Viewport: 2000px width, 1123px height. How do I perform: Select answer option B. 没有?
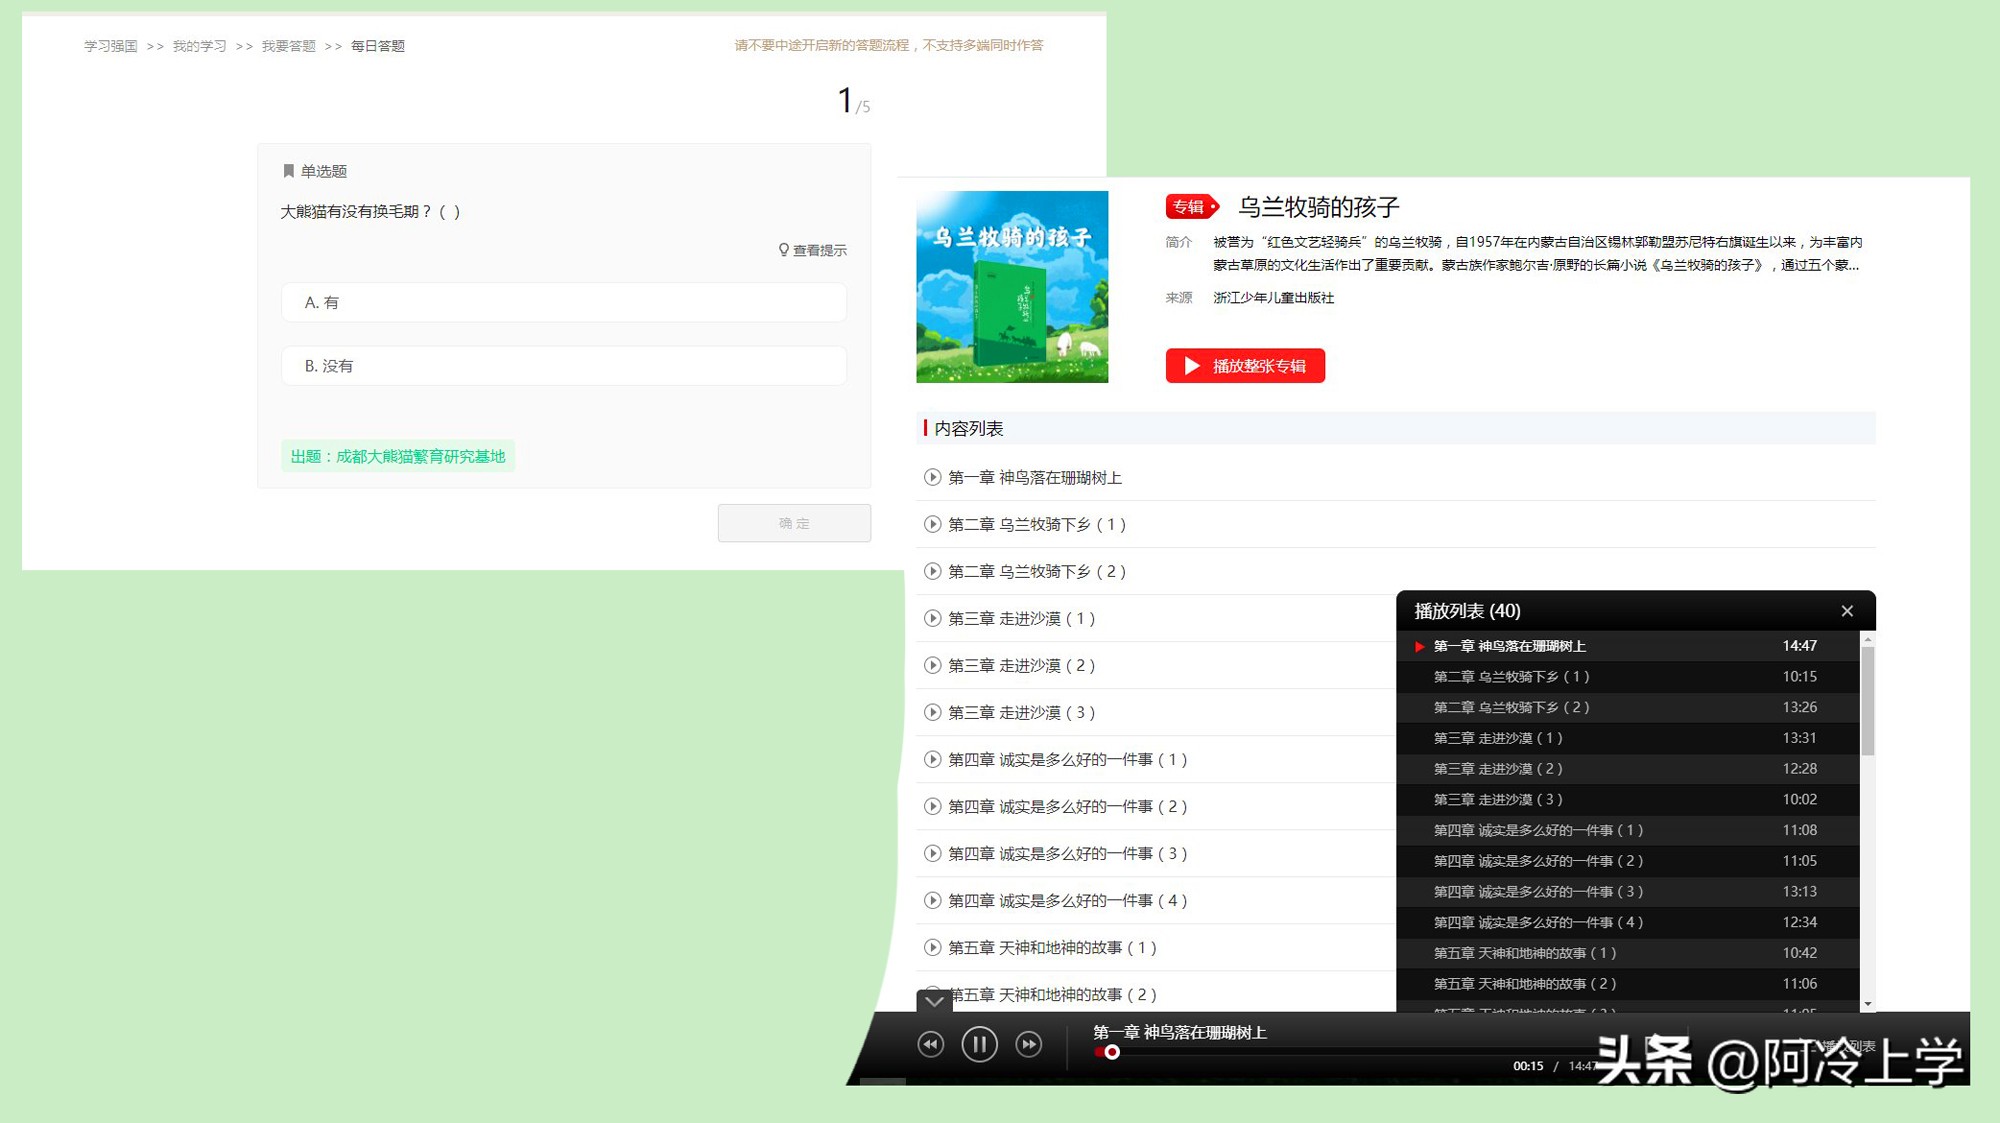pos(563,365)
